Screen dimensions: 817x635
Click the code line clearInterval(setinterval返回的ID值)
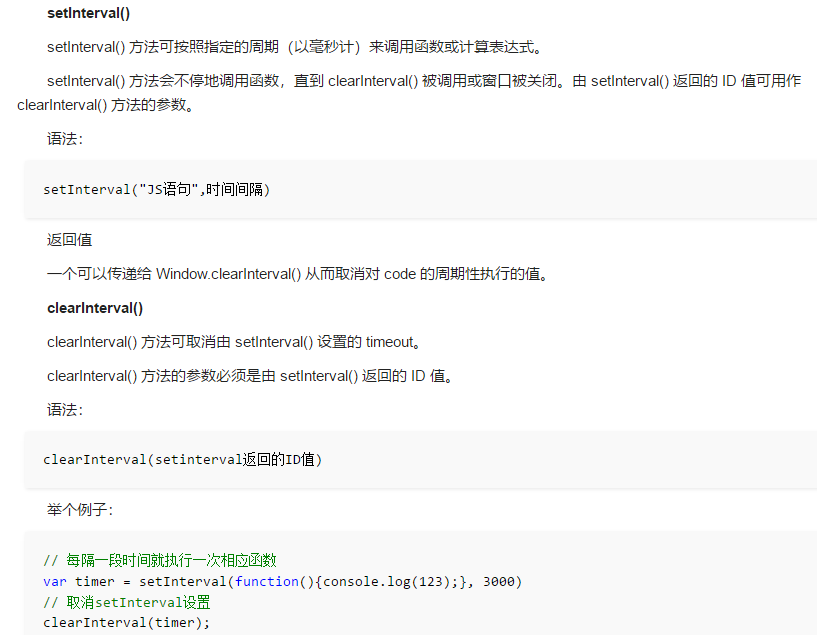(x=183, y=459)
